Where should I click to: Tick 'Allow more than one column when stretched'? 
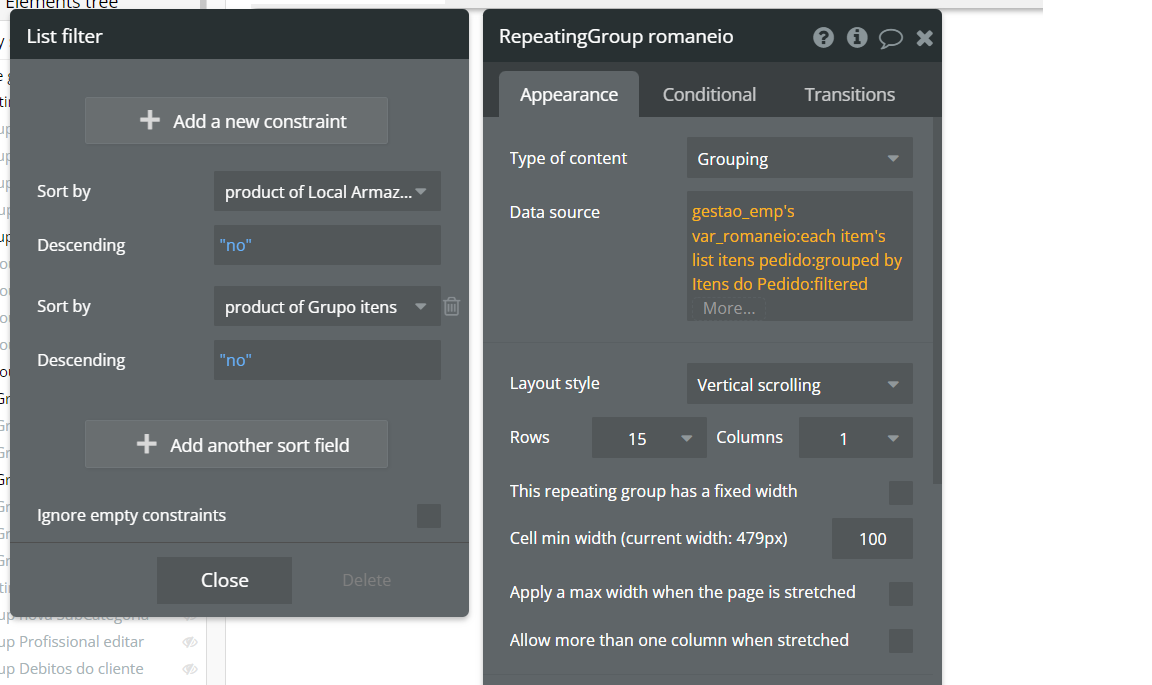point(900,641)
